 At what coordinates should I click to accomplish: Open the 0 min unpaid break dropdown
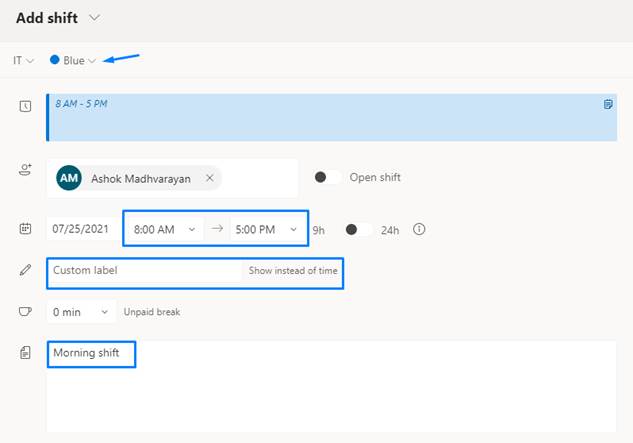click(81, 312)
